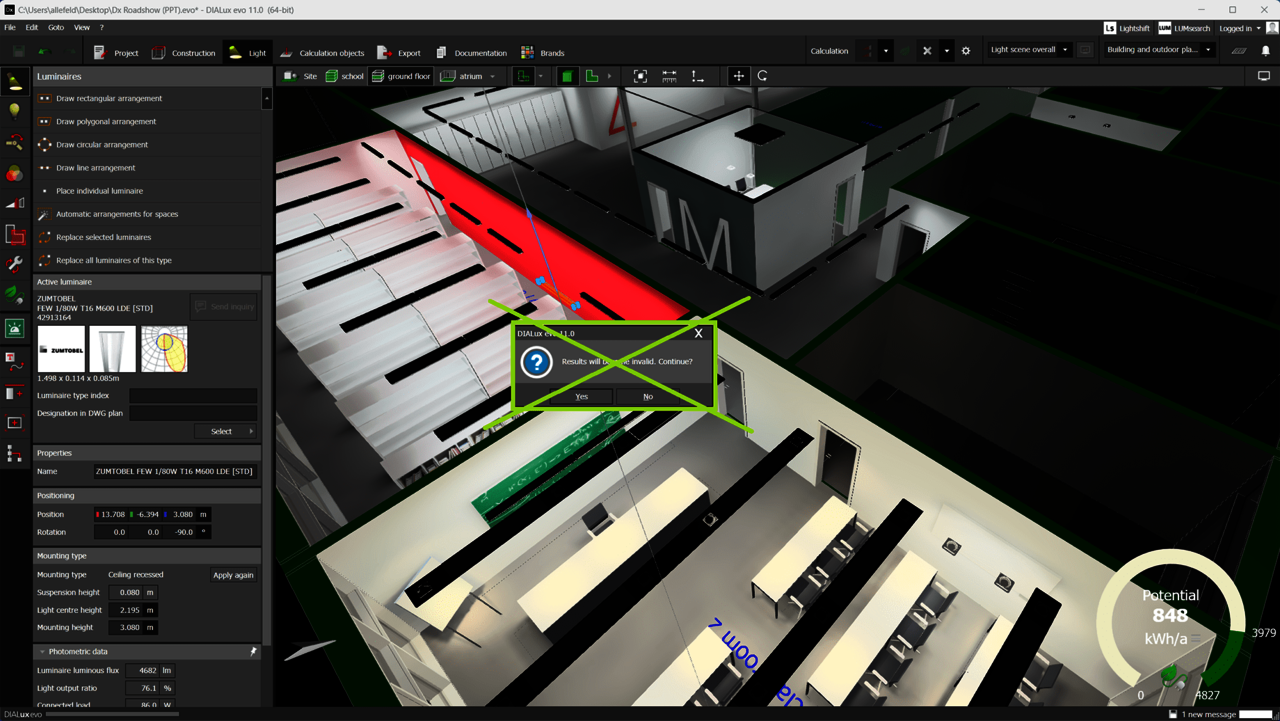
Task: Click the rotate view icon
Action: coord(763,76)
